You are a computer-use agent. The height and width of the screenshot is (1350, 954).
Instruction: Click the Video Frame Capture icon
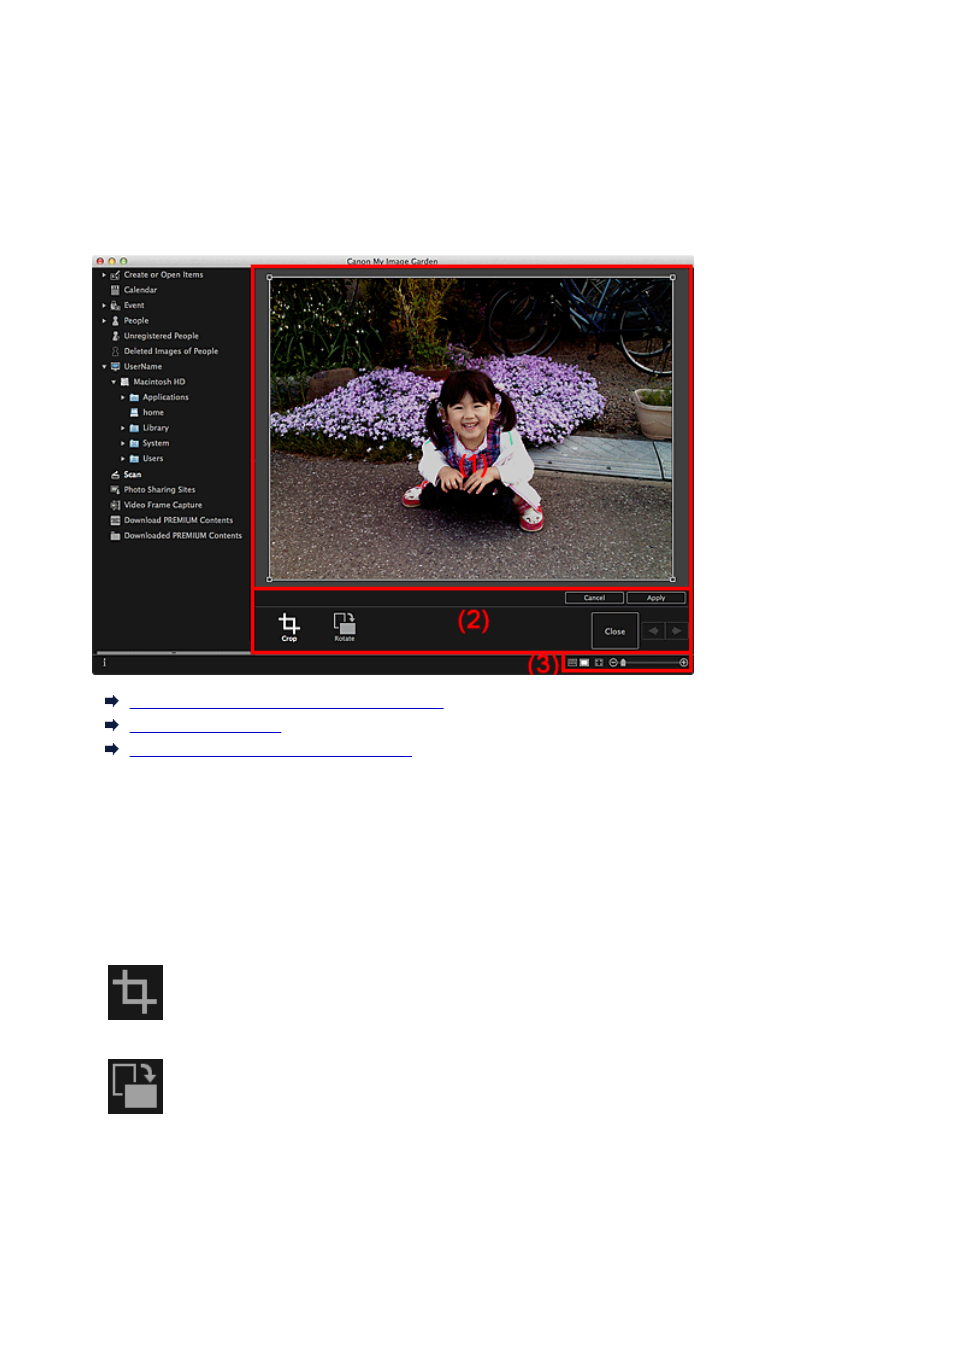(x=115, y=505)
